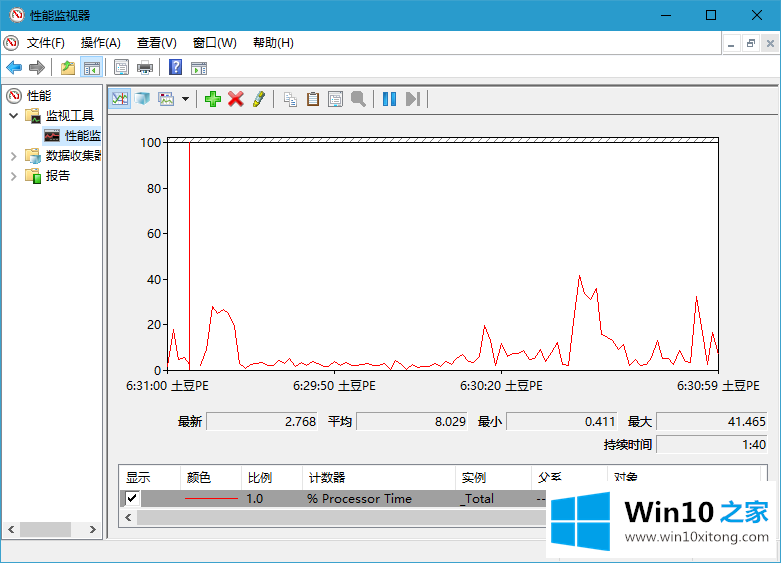Expand the 数据收集器 tree node

click(x=13, y=156)
